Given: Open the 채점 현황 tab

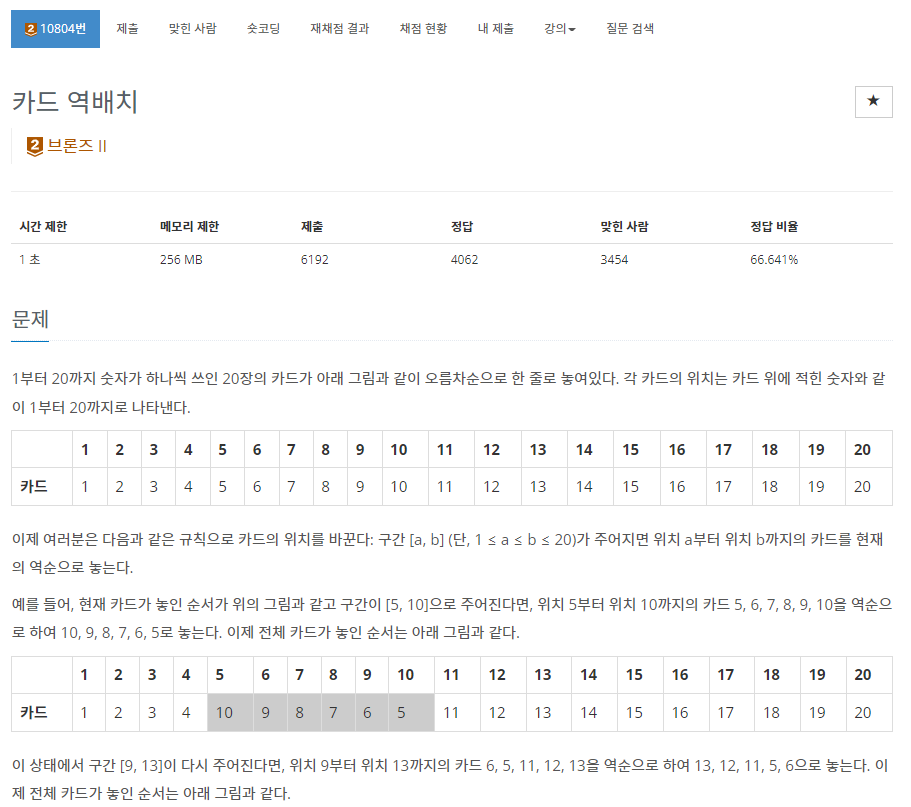Looking at the screenshot, I should point(424,28).
